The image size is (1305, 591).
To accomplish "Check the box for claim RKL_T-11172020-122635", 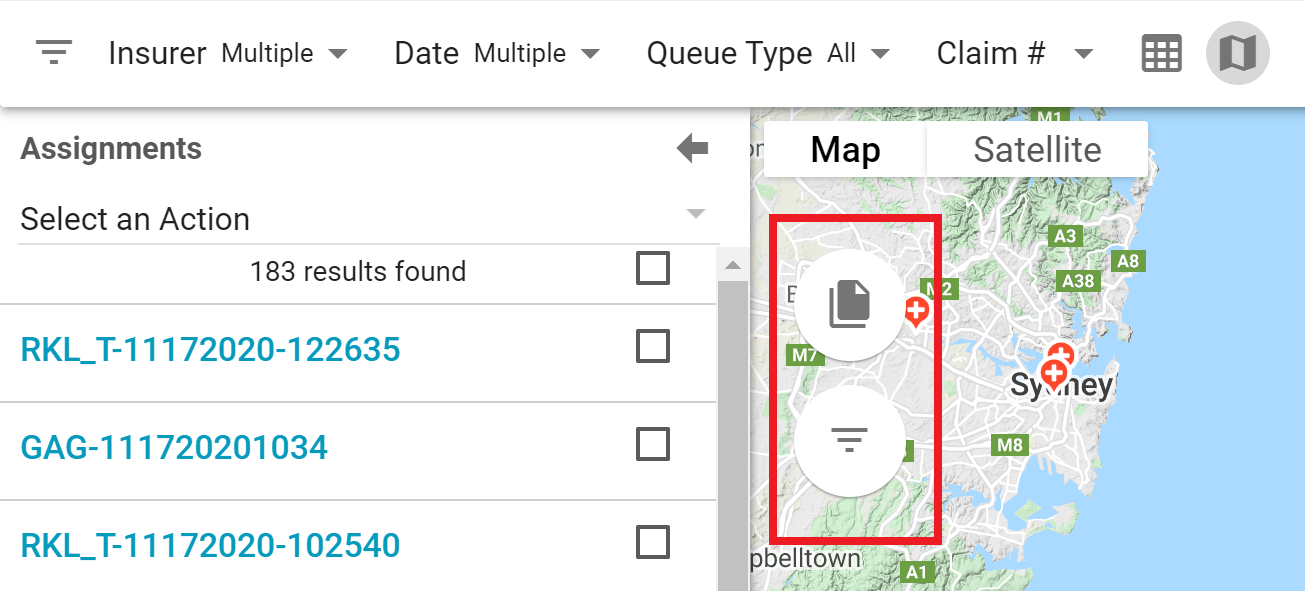I will pyautogui.click(x=652, y=346).
